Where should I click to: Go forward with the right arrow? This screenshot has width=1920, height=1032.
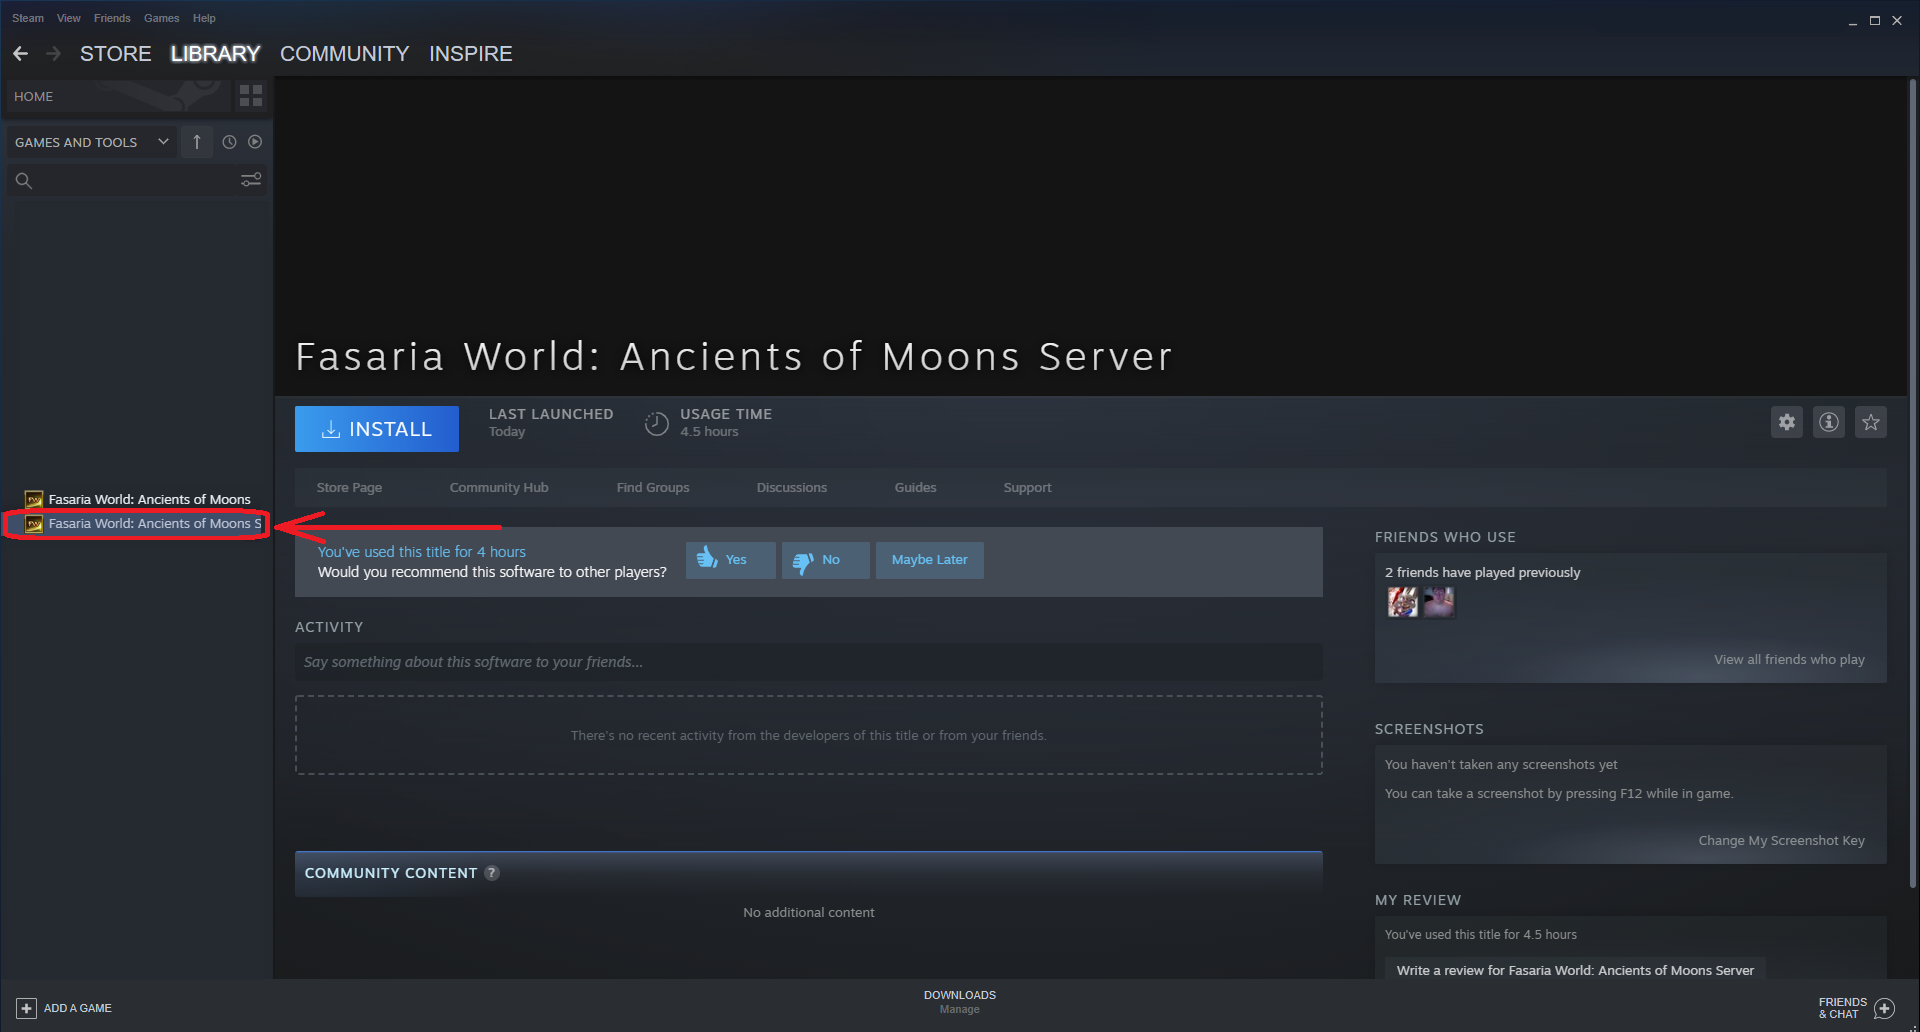[54, 54]
